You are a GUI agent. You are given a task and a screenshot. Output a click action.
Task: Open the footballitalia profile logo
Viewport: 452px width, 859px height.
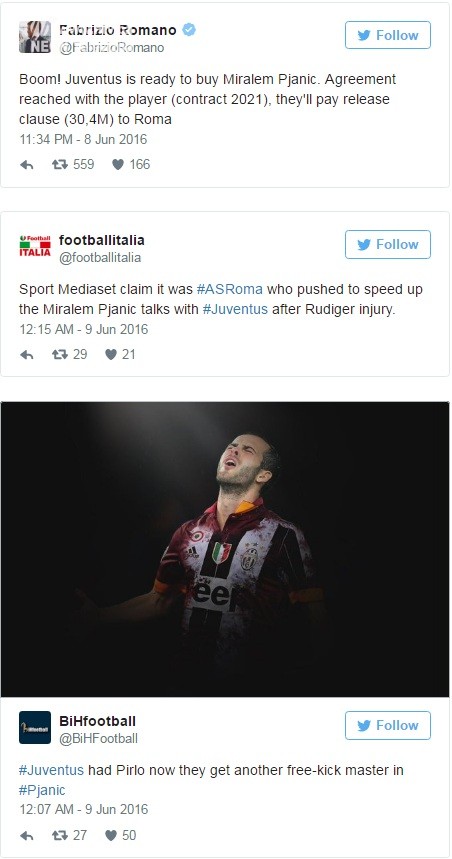(x=35, y=246)
